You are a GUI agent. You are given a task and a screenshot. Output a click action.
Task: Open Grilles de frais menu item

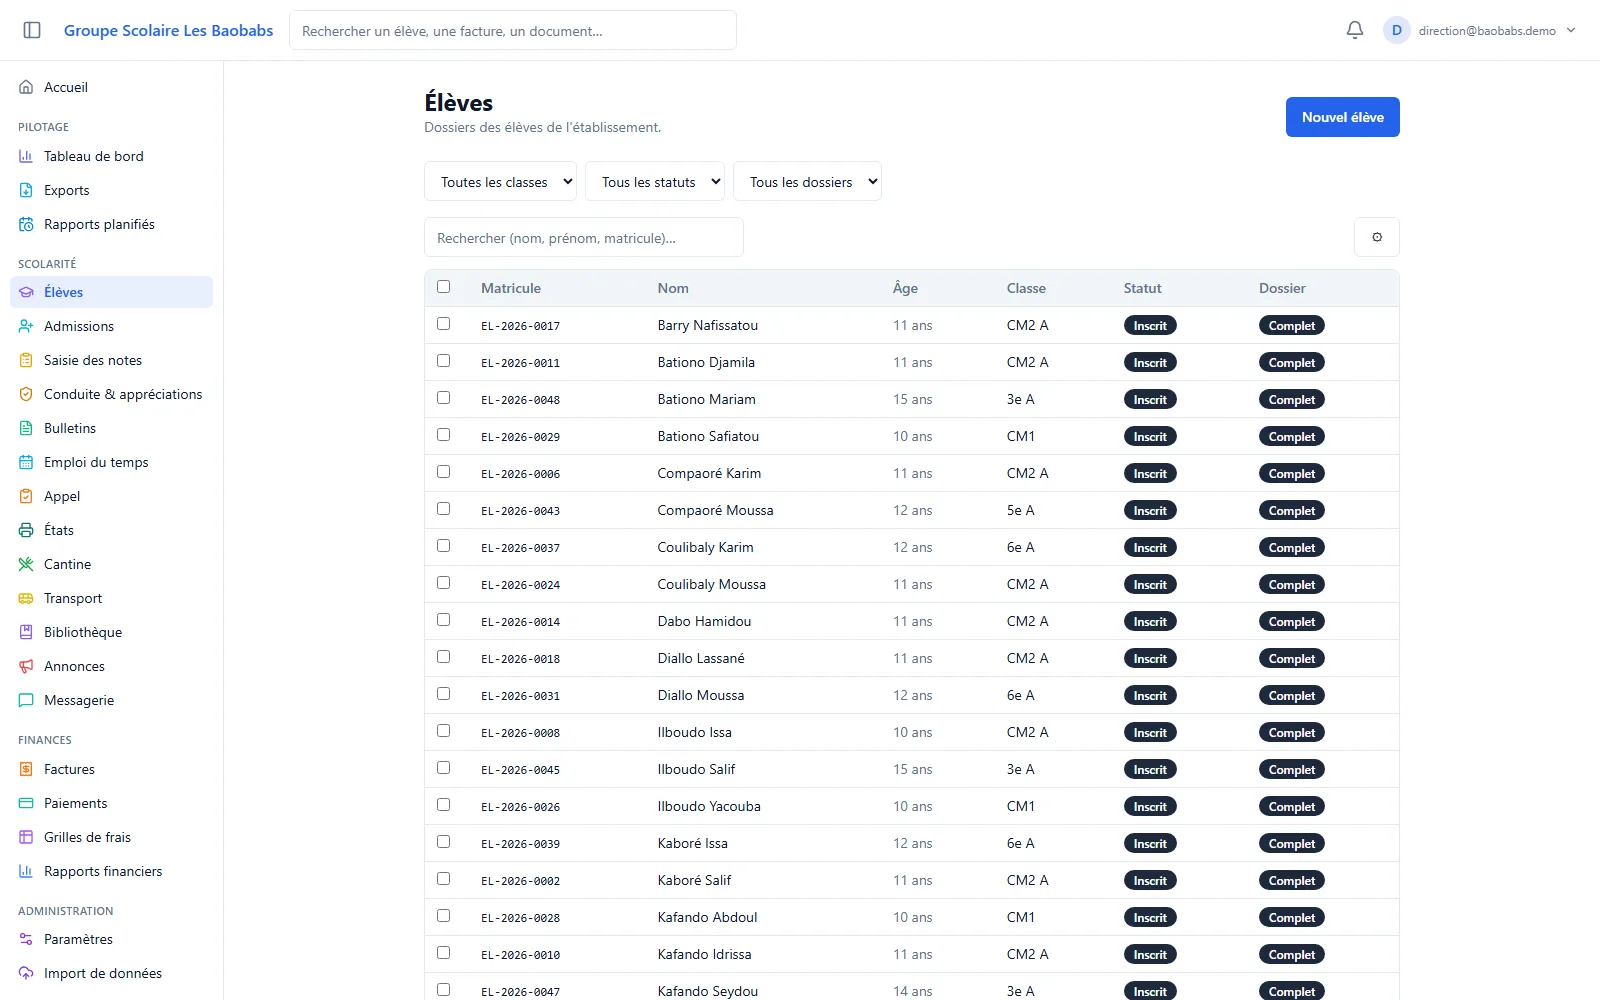click(111, 837)
